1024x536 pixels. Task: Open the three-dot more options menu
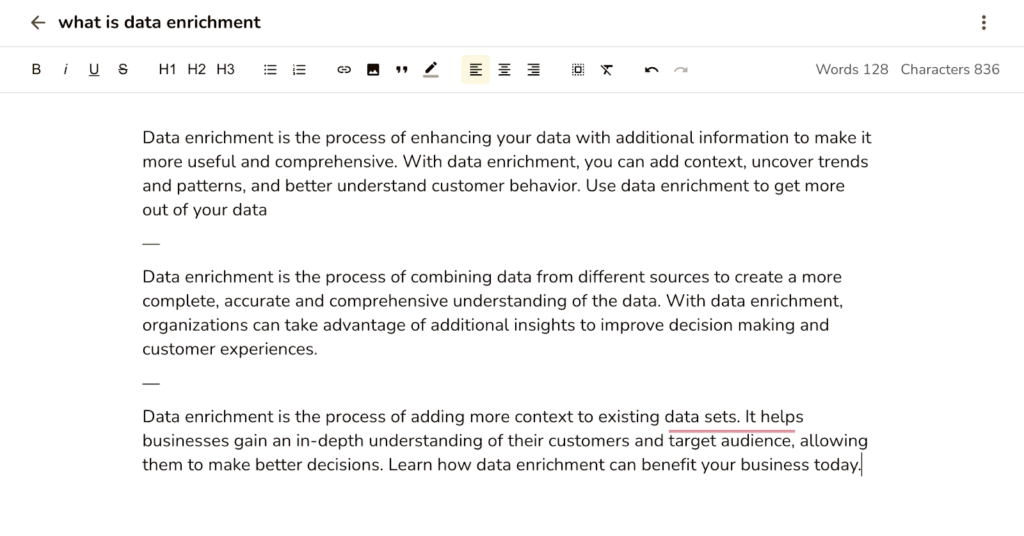[984, 23]
